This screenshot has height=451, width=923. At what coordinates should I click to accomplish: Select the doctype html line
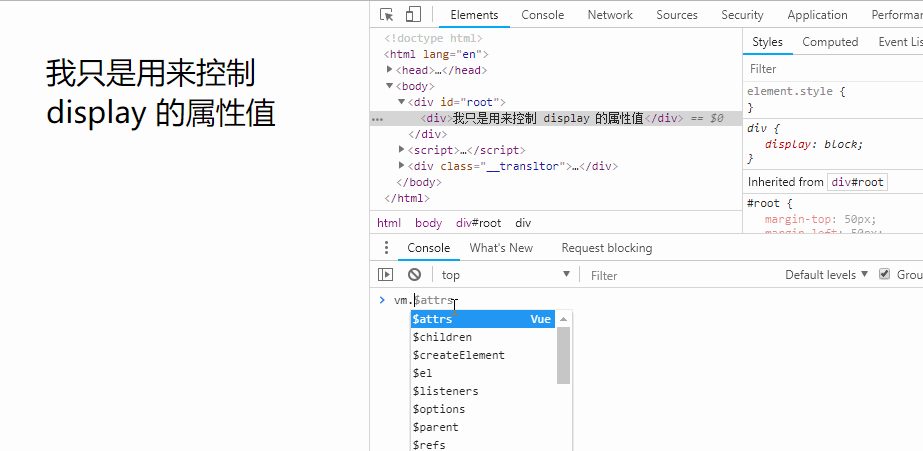(433, 38)
